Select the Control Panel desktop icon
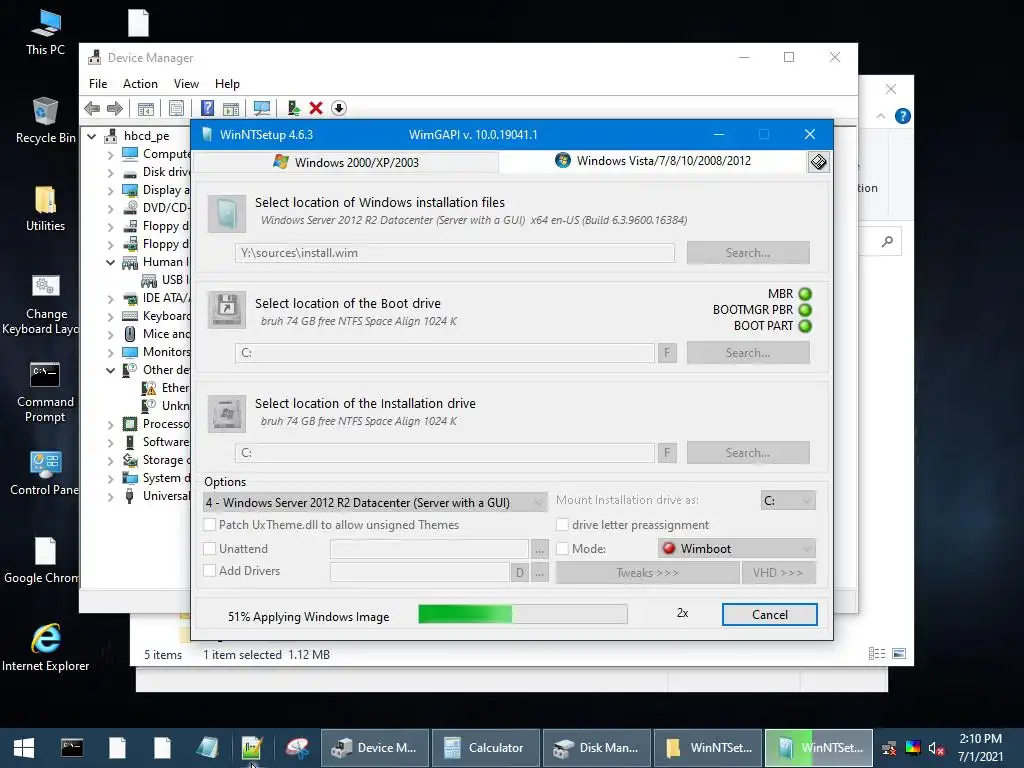 (x=45, y=473)
